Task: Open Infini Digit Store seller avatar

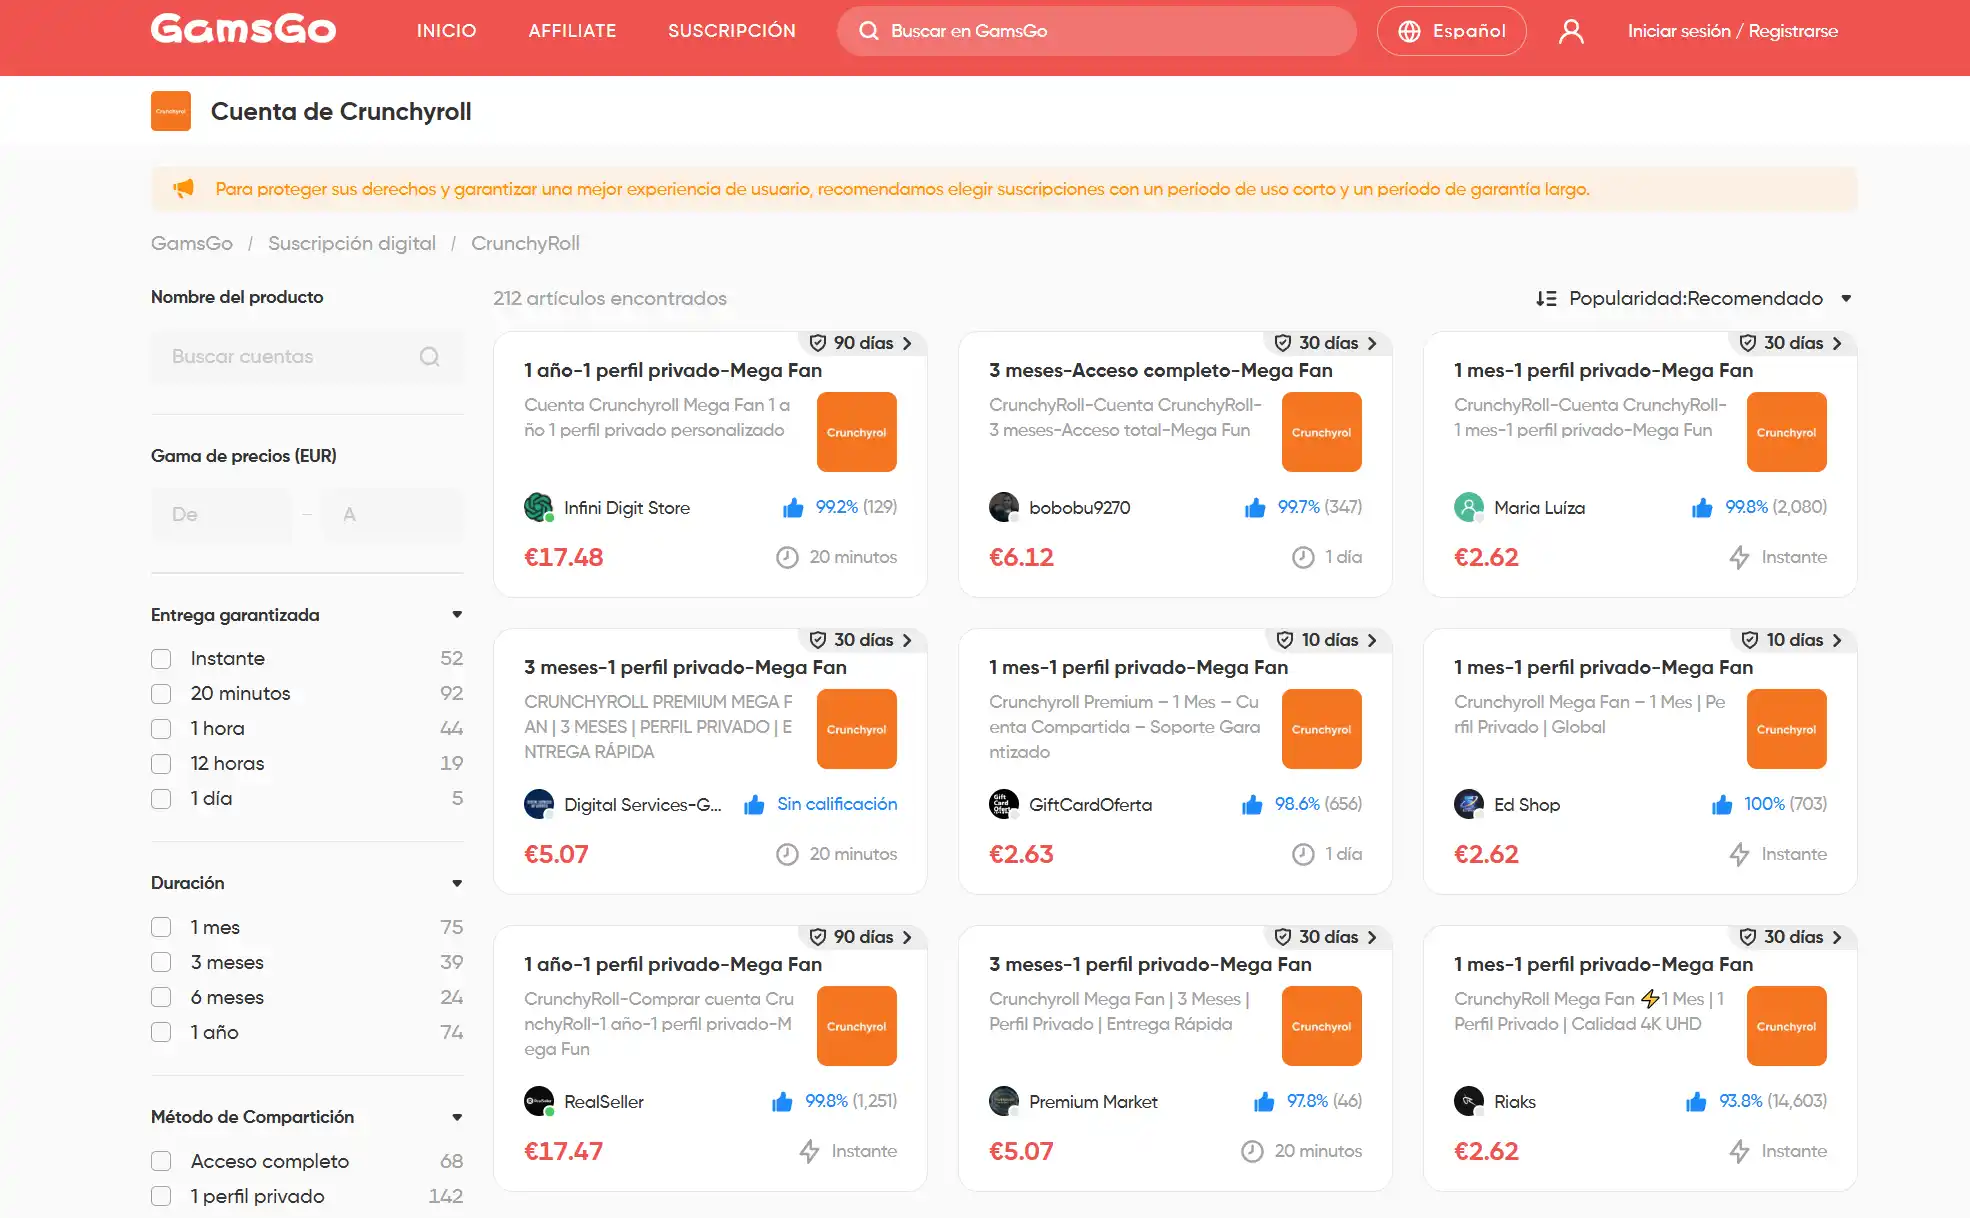Action: coord(539,507)
